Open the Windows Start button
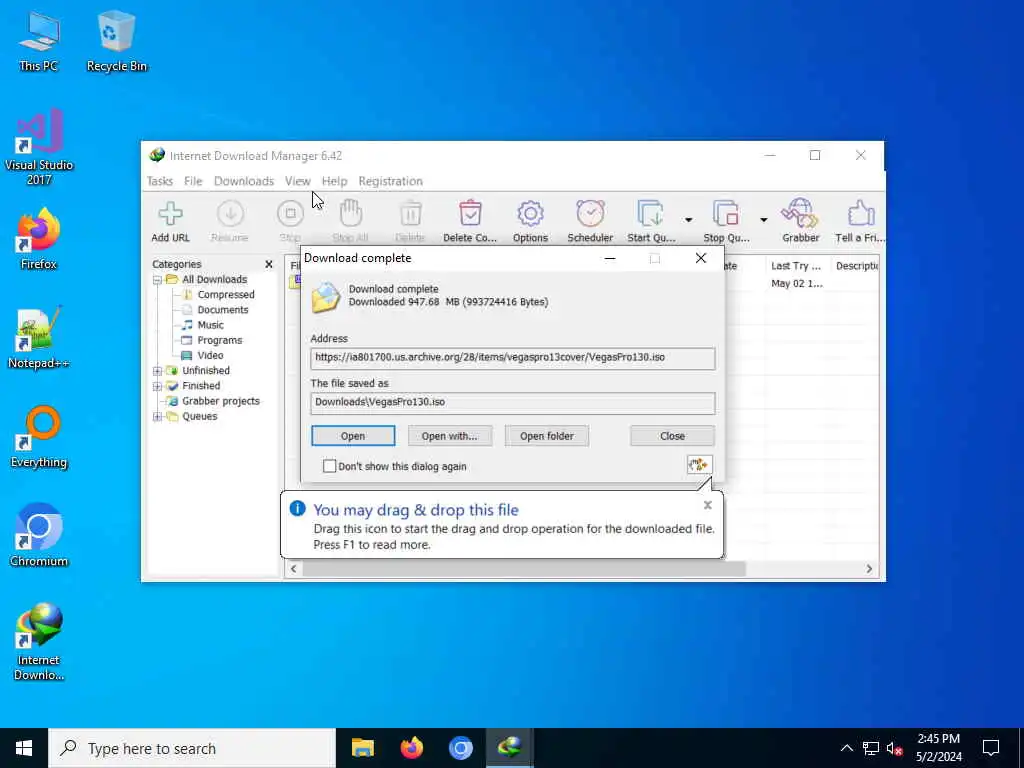The image size is (1024, 768). click(24, 748)
